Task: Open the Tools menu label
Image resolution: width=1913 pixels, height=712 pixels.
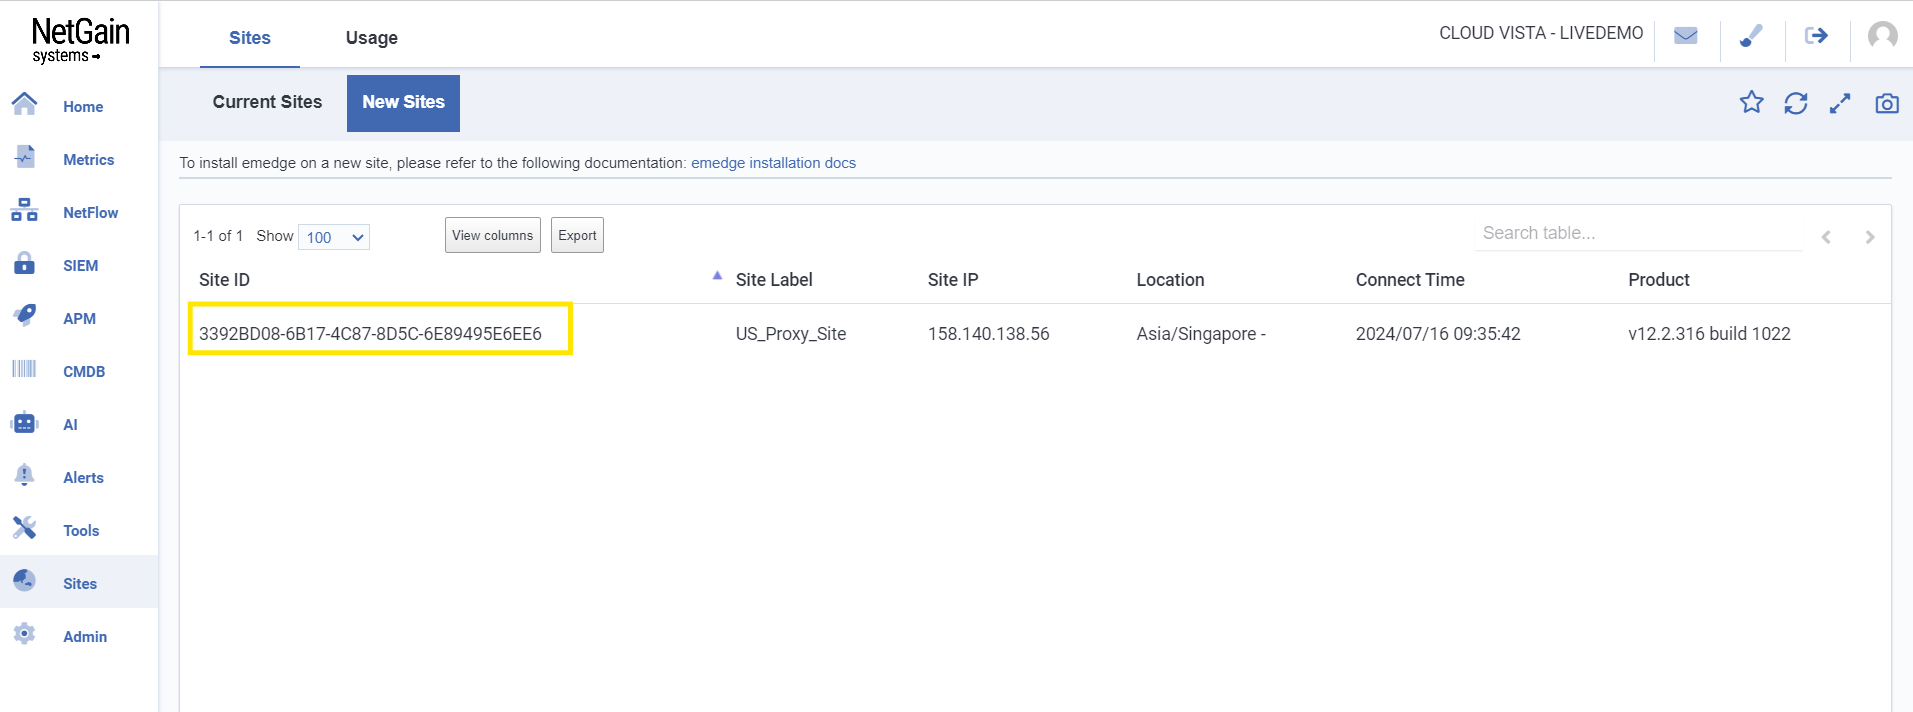Action: [81, 531]
